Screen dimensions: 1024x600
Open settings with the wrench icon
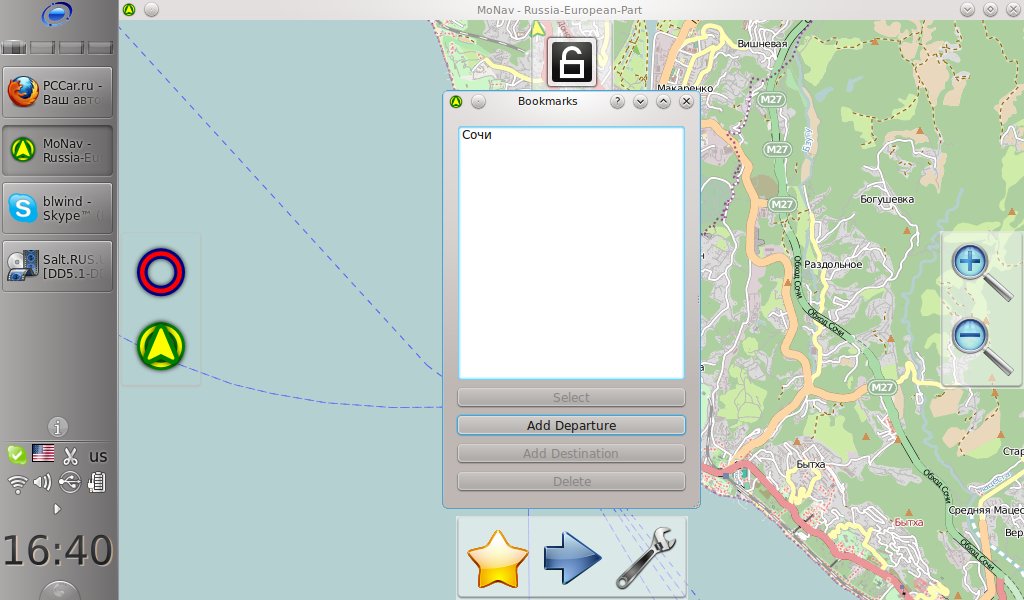[646, 558]
